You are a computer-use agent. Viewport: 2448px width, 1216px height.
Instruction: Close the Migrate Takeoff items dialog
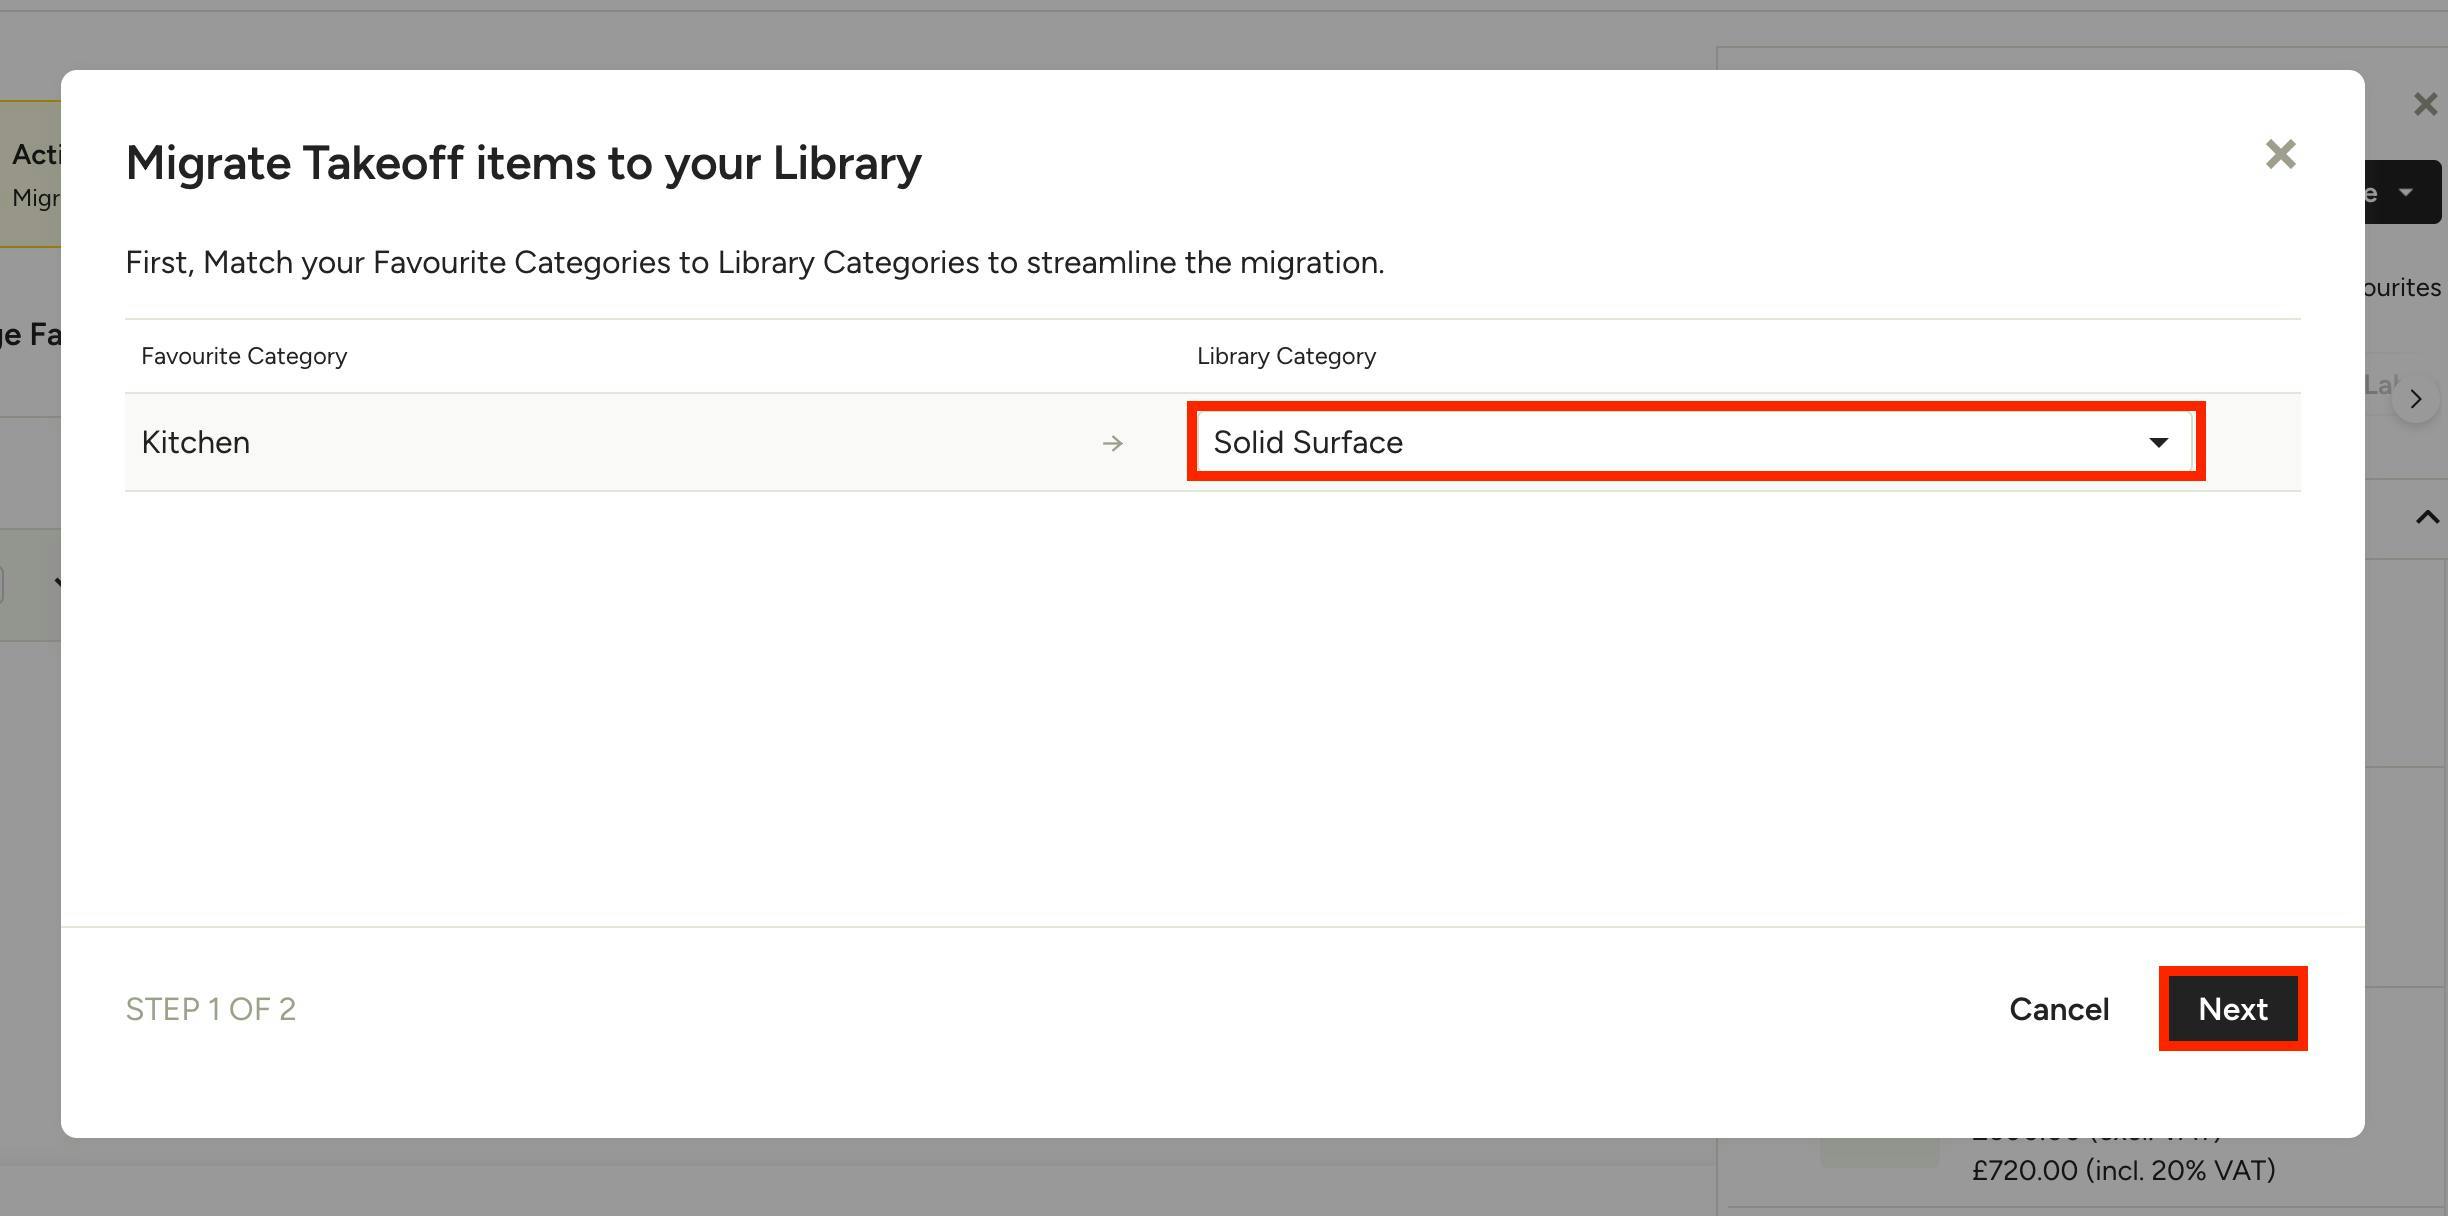pyautogui.click(x=2280, y=155)
